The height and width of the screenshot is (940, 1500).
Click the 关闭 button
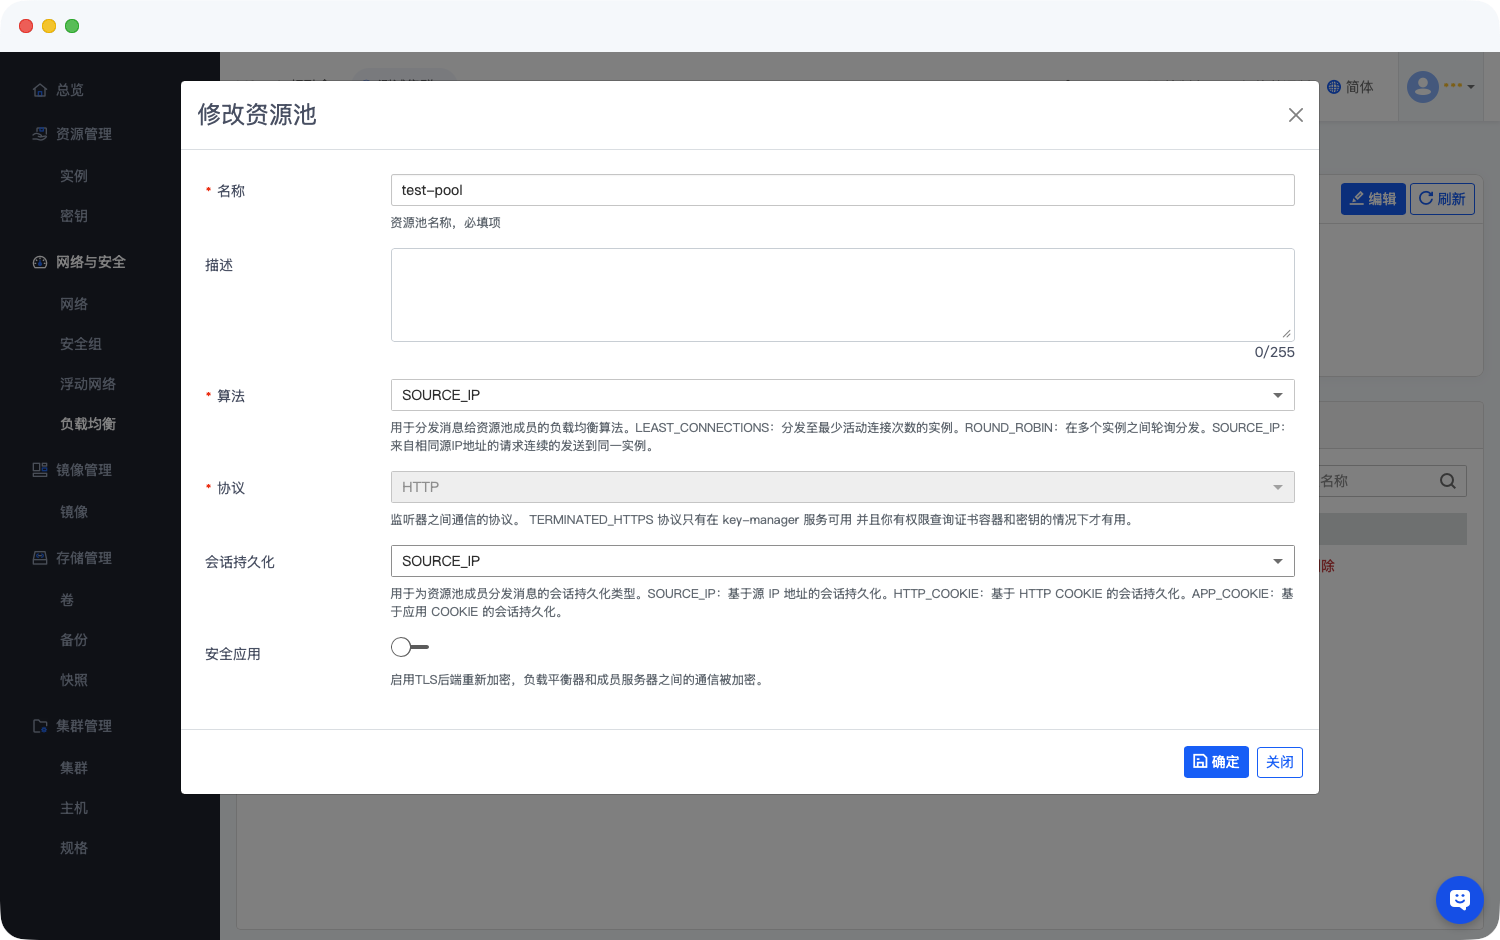[x=1279, y=762]
